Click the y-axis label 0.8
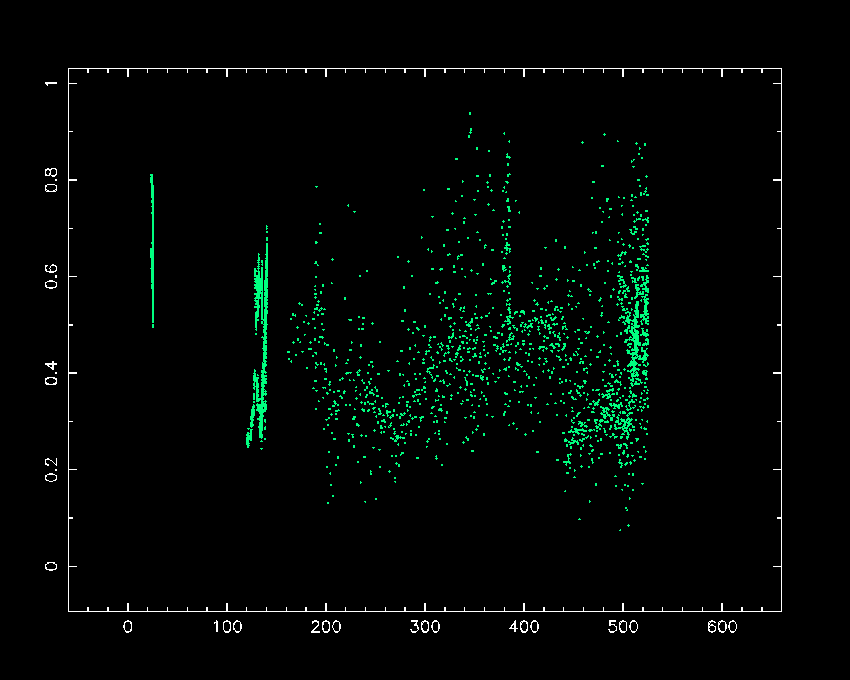This screenshot has width=850, height=680. coord(51,180)
